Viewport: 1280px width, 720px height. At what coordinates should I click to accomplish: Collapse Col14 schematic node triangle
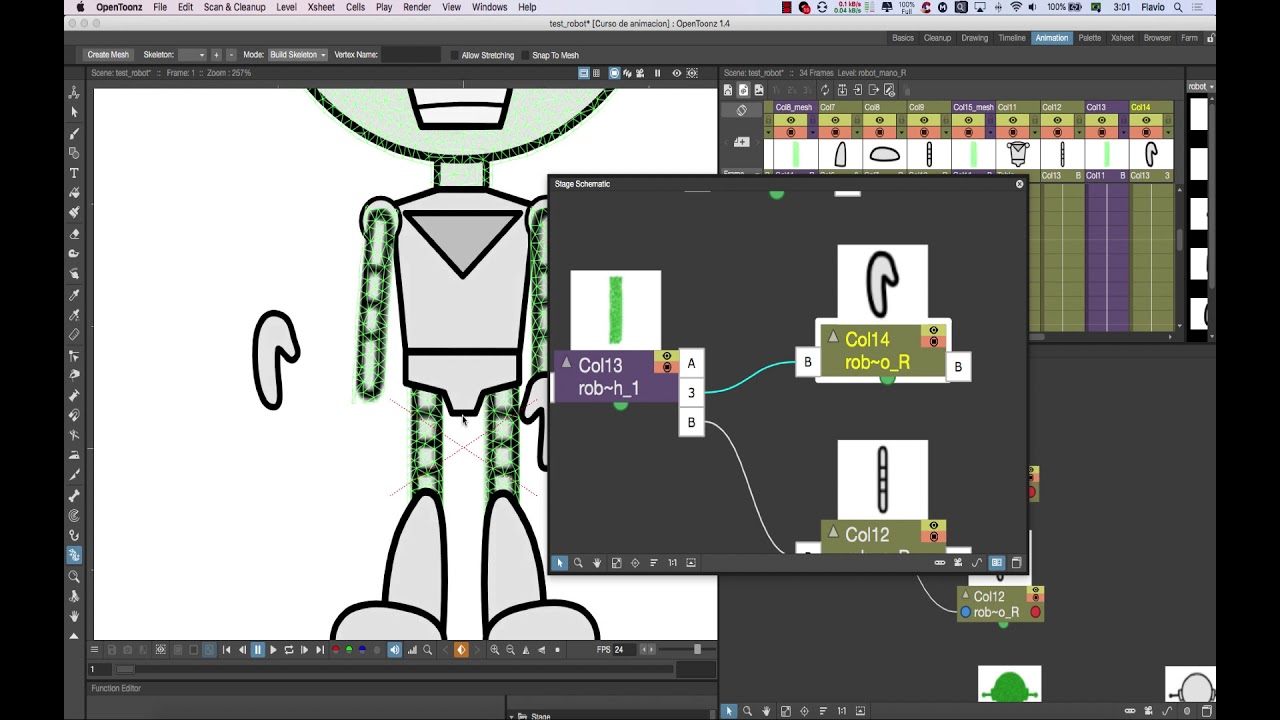pos(833,337)
